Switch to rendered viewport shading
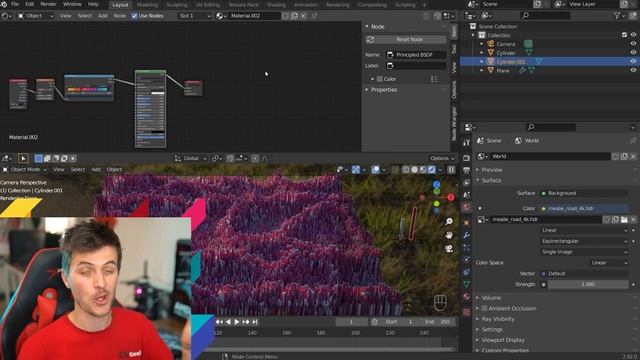 432,170
